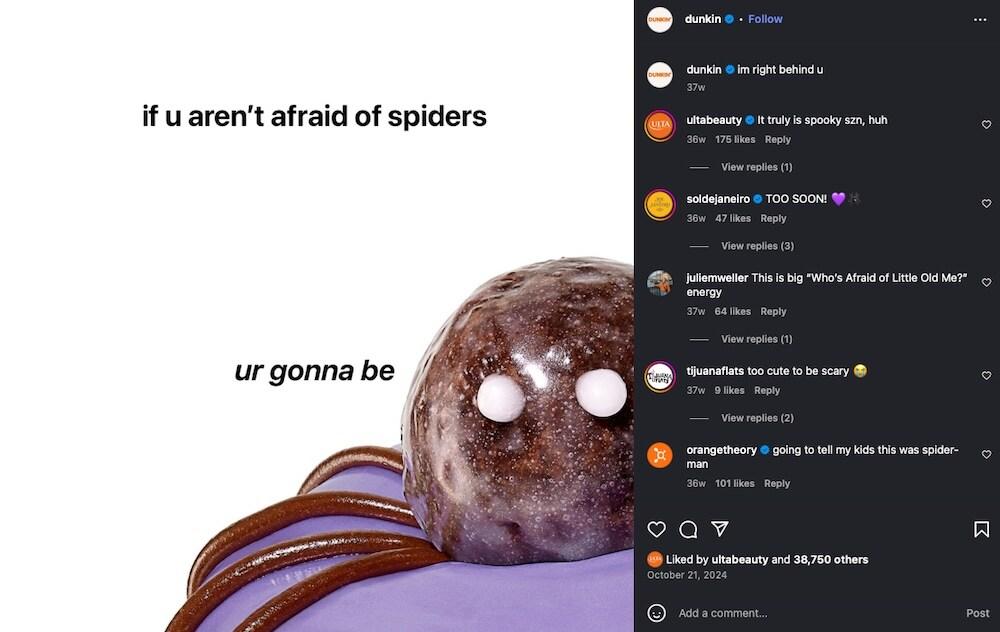Open the comment bubble icon below post
The height and width of the screenshot is (632, 1000).
688,529
